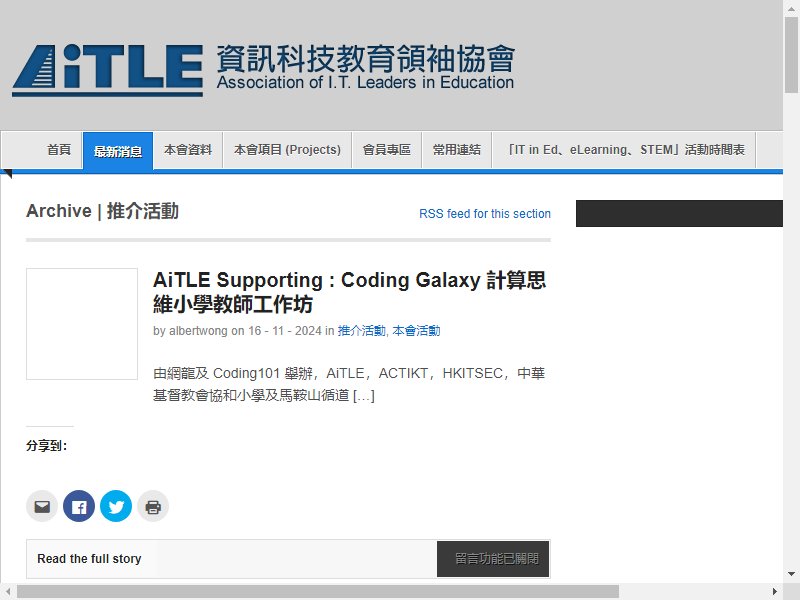Click the AiTLE logo in the header
Image resolution: width=800 pixels, height=600 pixels.
[108, 70]
